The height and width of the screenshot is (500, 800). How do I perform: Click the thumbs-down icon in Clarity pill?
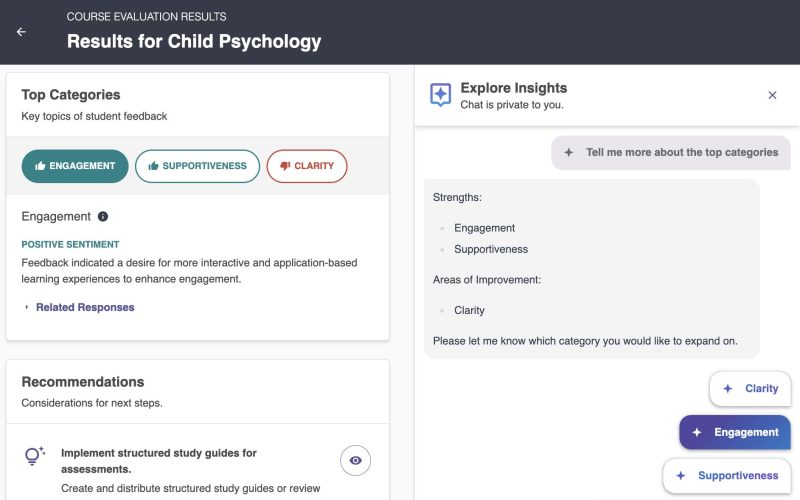(285, 166)
